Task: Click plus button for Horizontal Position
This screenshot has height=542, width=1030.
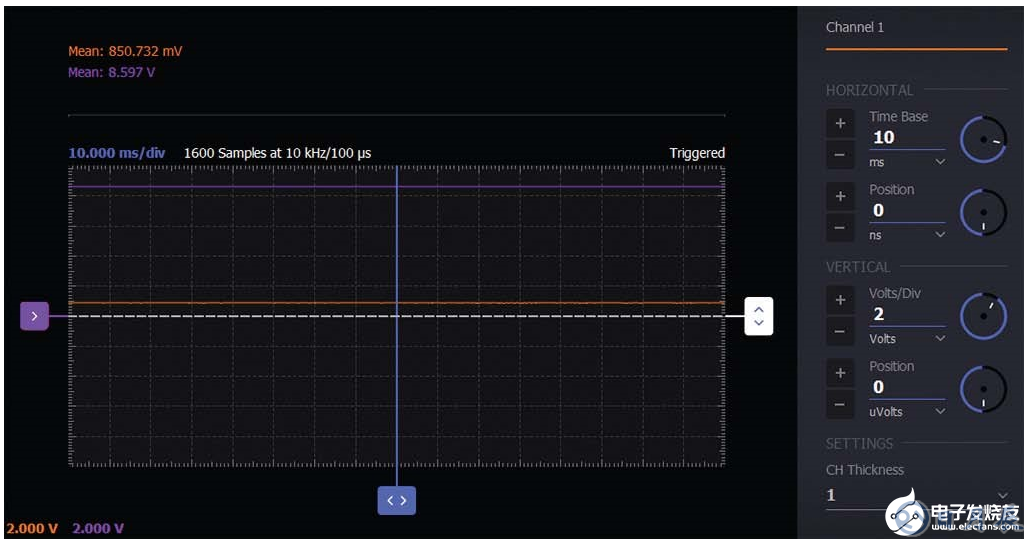Action: 840,197
